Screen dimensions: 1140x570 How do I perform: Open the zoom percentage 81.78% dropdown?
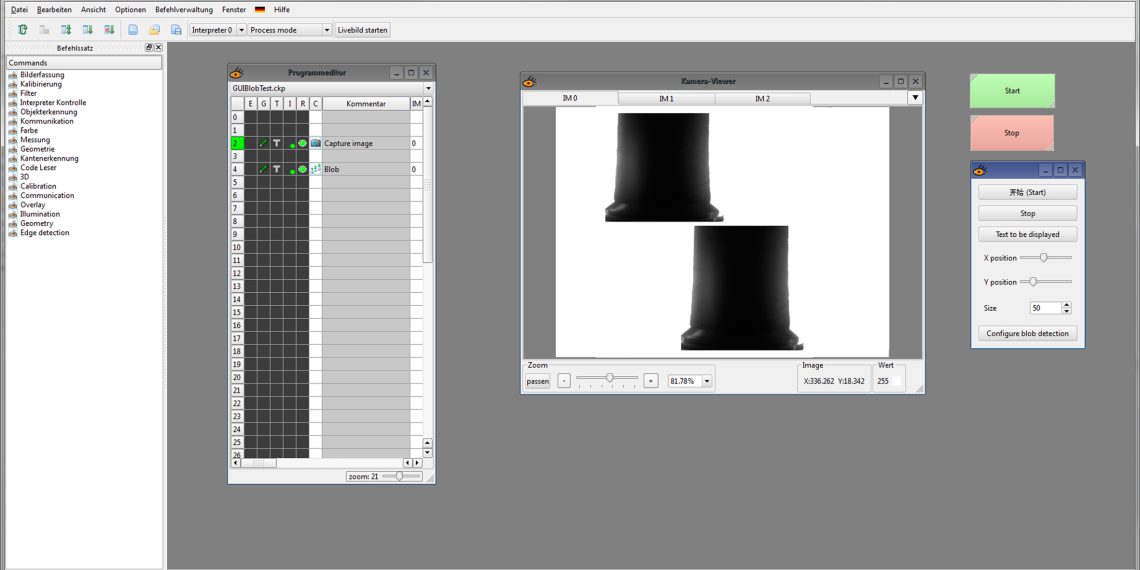click(707, 381)
